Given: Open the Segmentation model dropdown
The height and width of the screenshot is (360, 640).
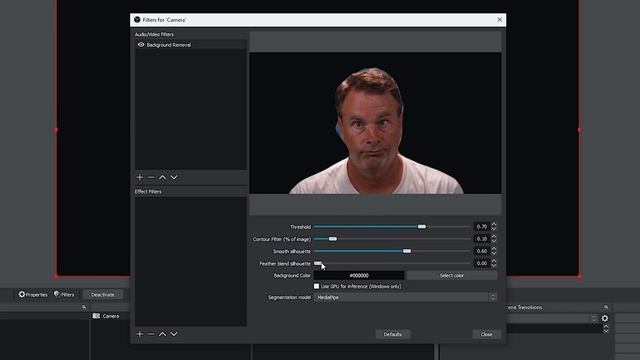Looking at the screenshot, I should (405, 298).
